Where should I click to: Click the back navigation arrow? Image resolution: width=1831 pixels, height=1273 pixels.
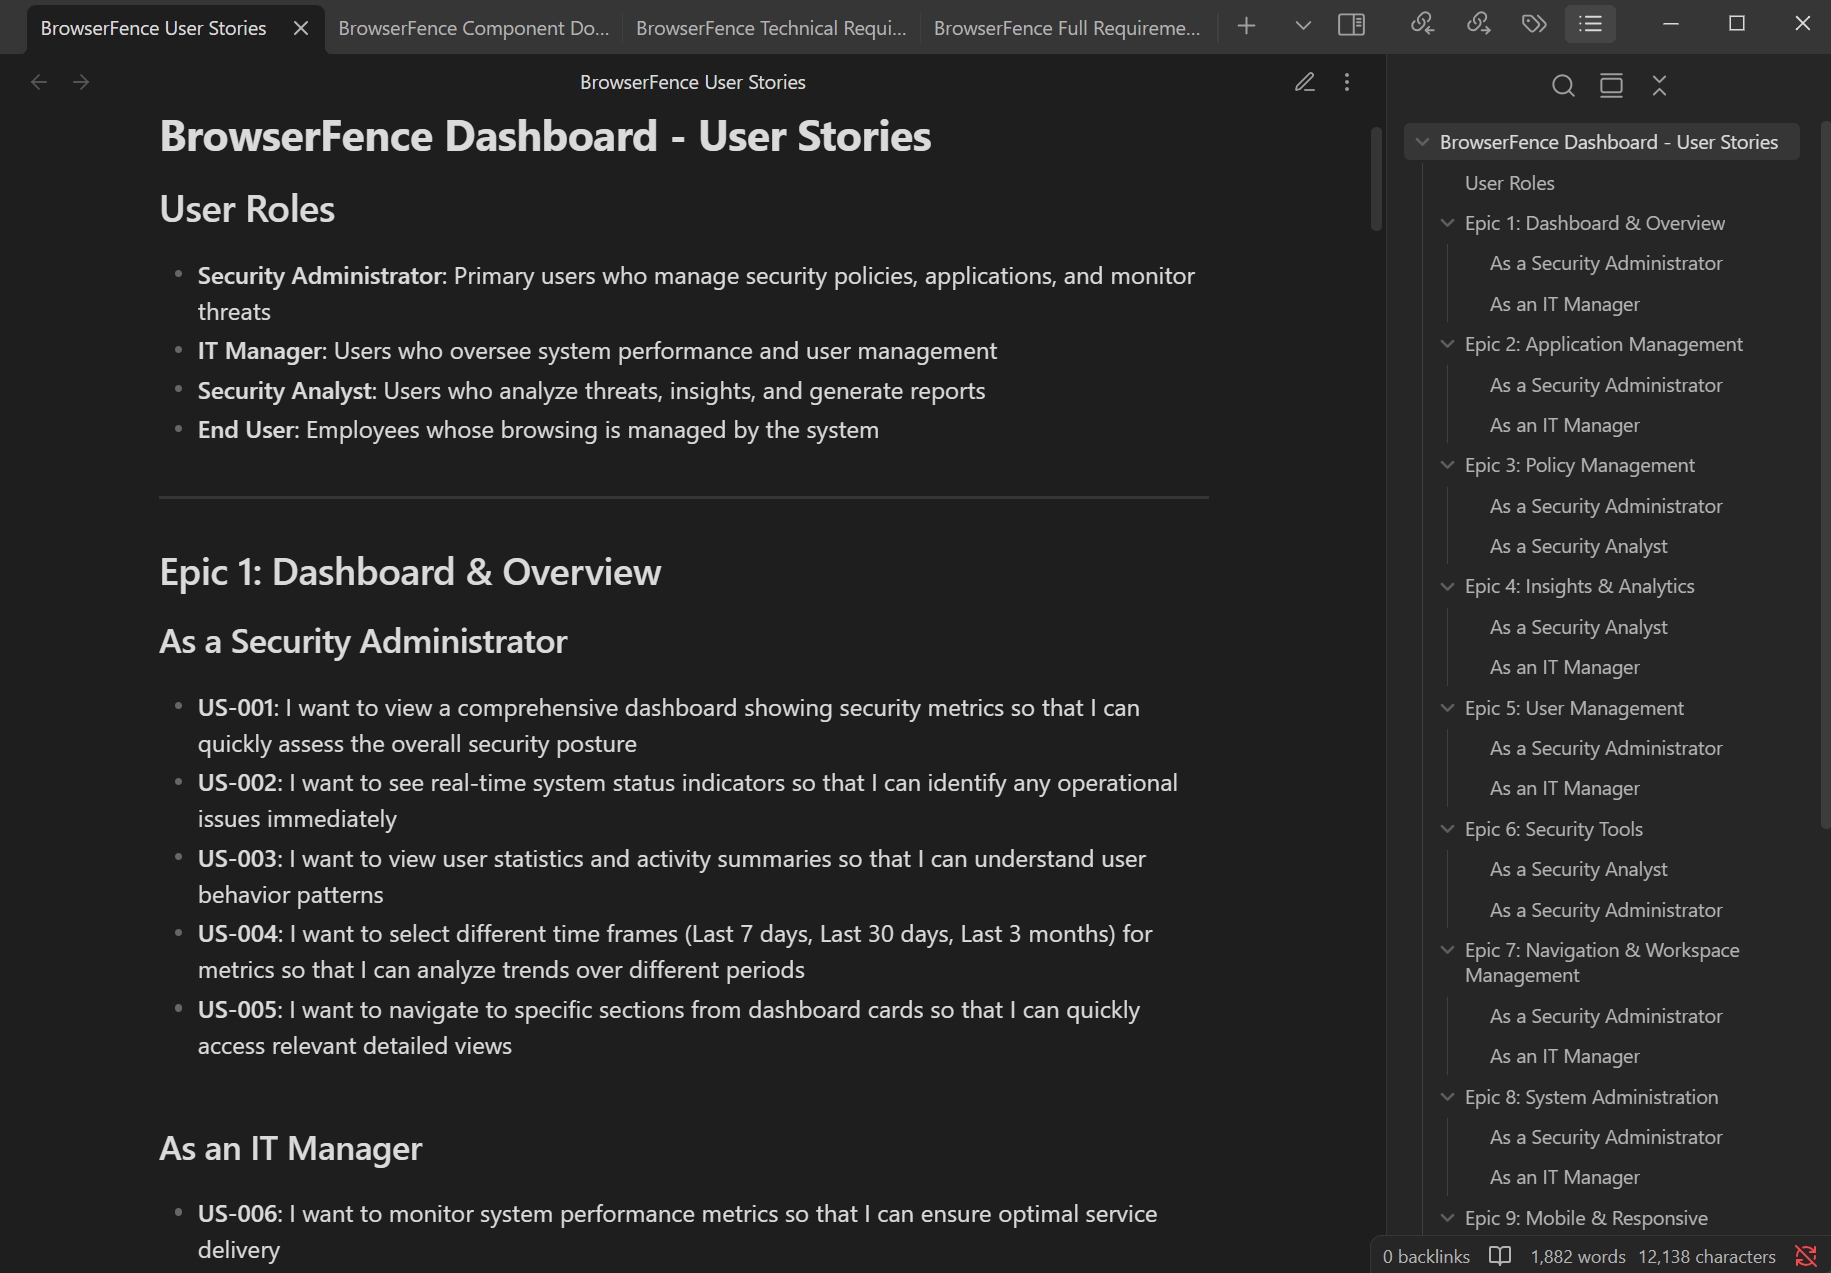tap(38, 82)
